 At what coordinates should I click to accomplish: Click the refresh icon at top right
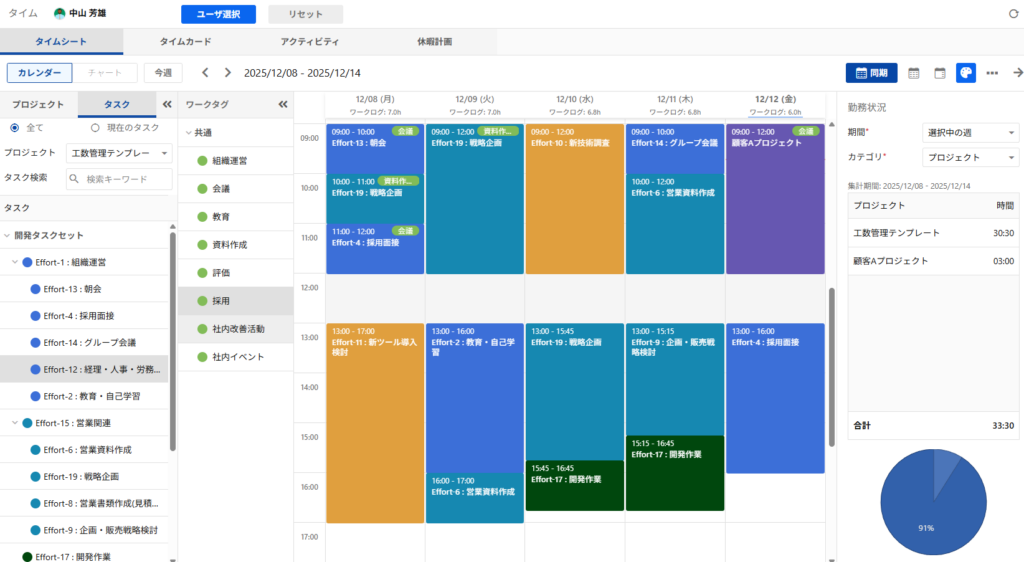click(1013, 14)
